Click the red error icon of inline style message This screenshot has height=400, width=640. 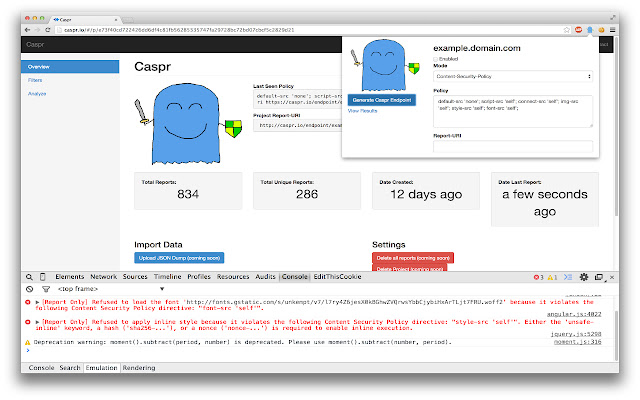[x=28, y=322]
